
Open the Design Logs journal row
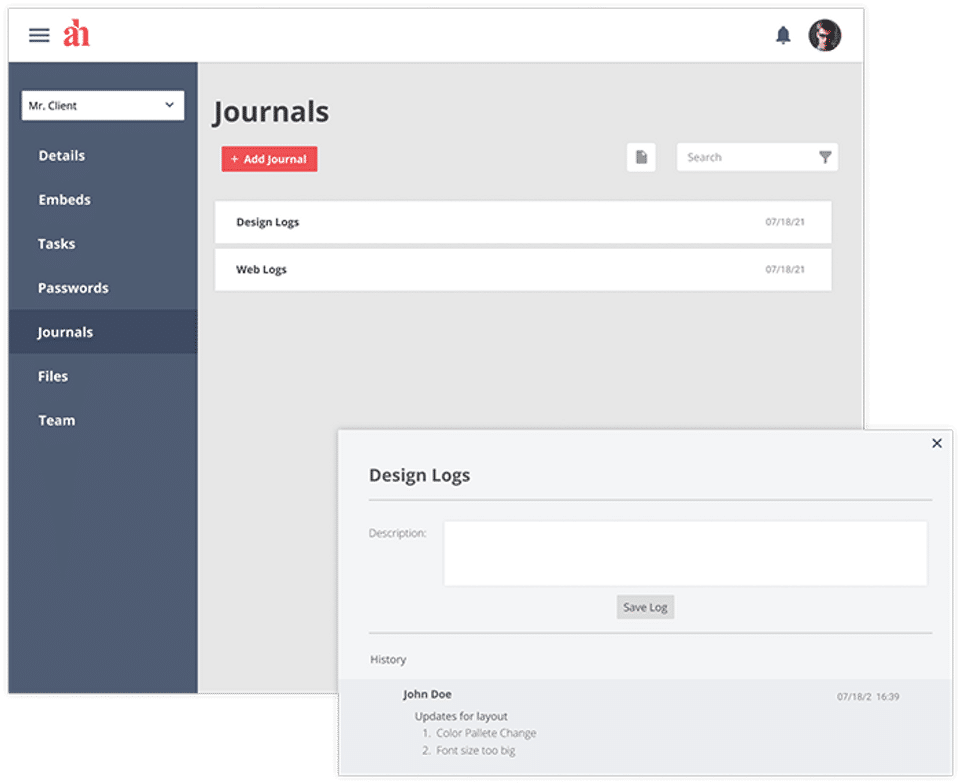(523, 222)
